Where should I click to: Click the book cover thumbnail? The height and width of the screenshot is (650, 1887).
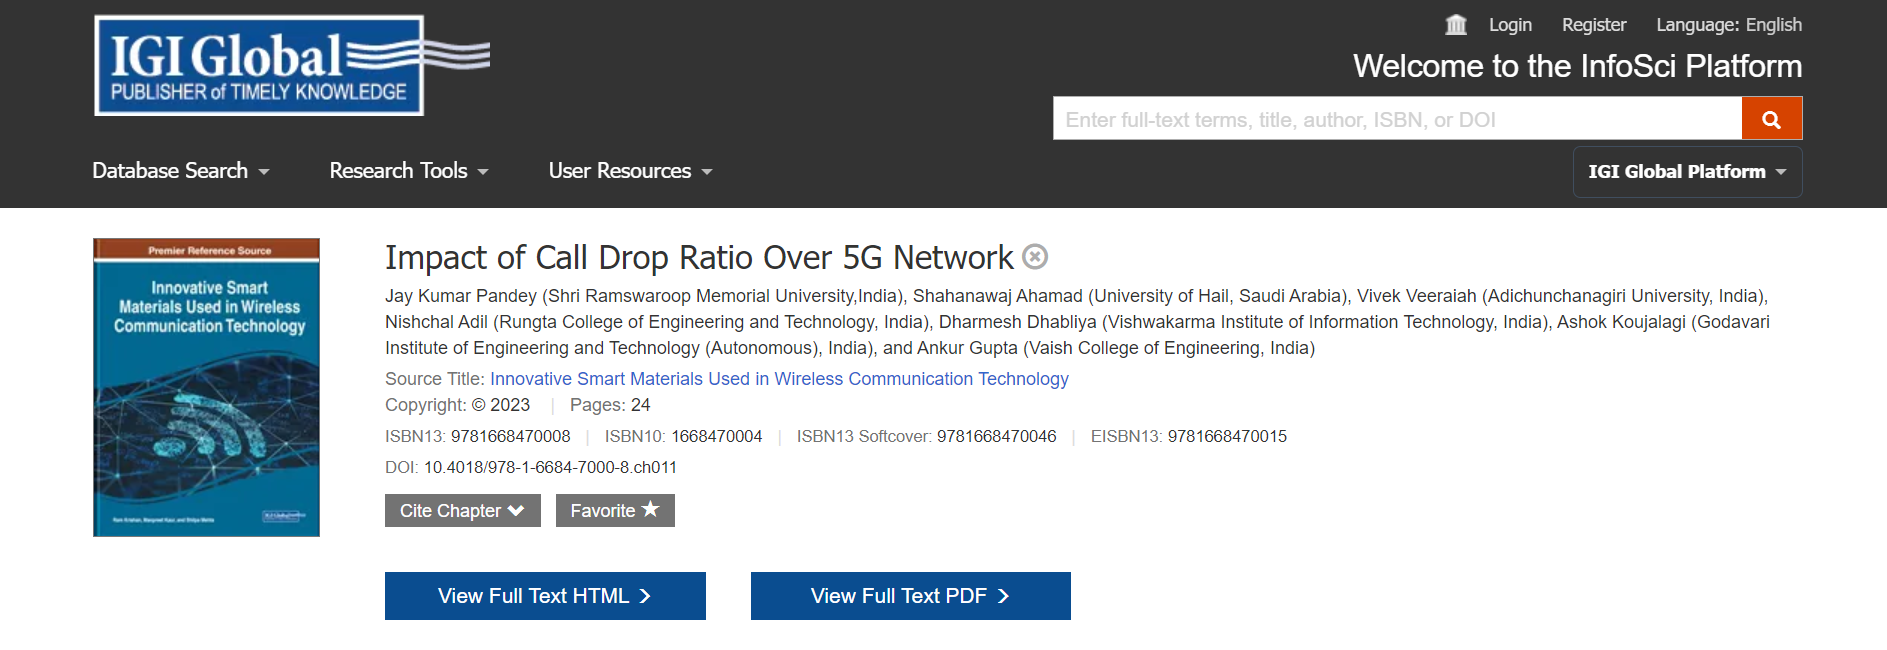206,387
